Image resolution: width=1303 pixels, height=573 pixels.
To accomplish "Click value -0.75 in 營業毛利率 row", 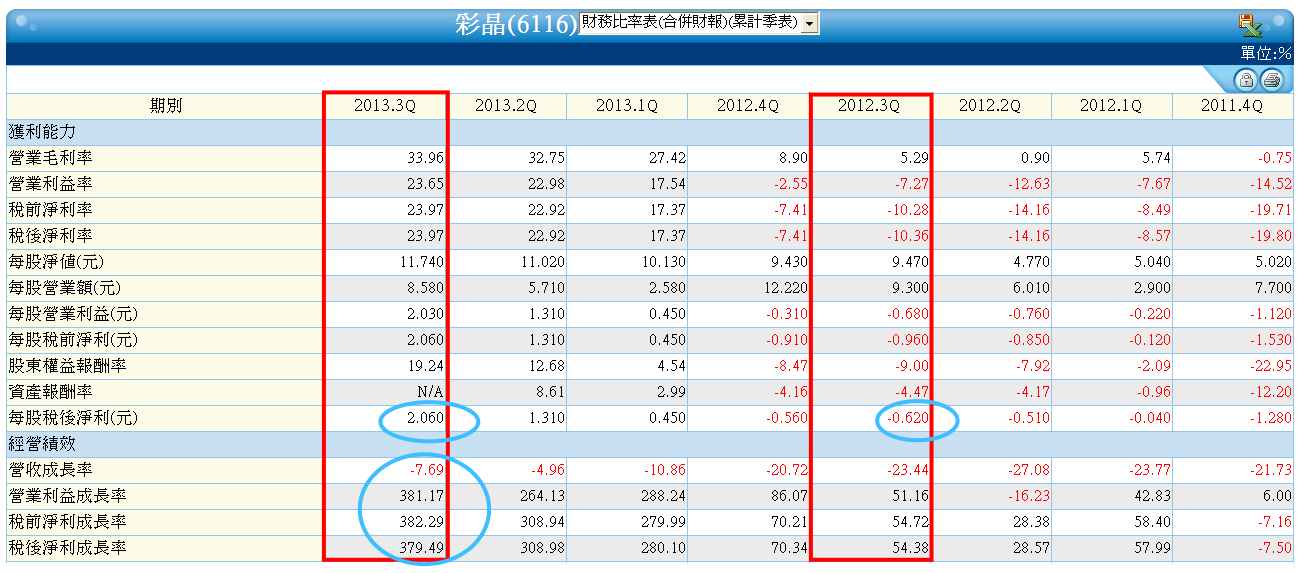I will pyautogui.click(x=1274, y=157).
